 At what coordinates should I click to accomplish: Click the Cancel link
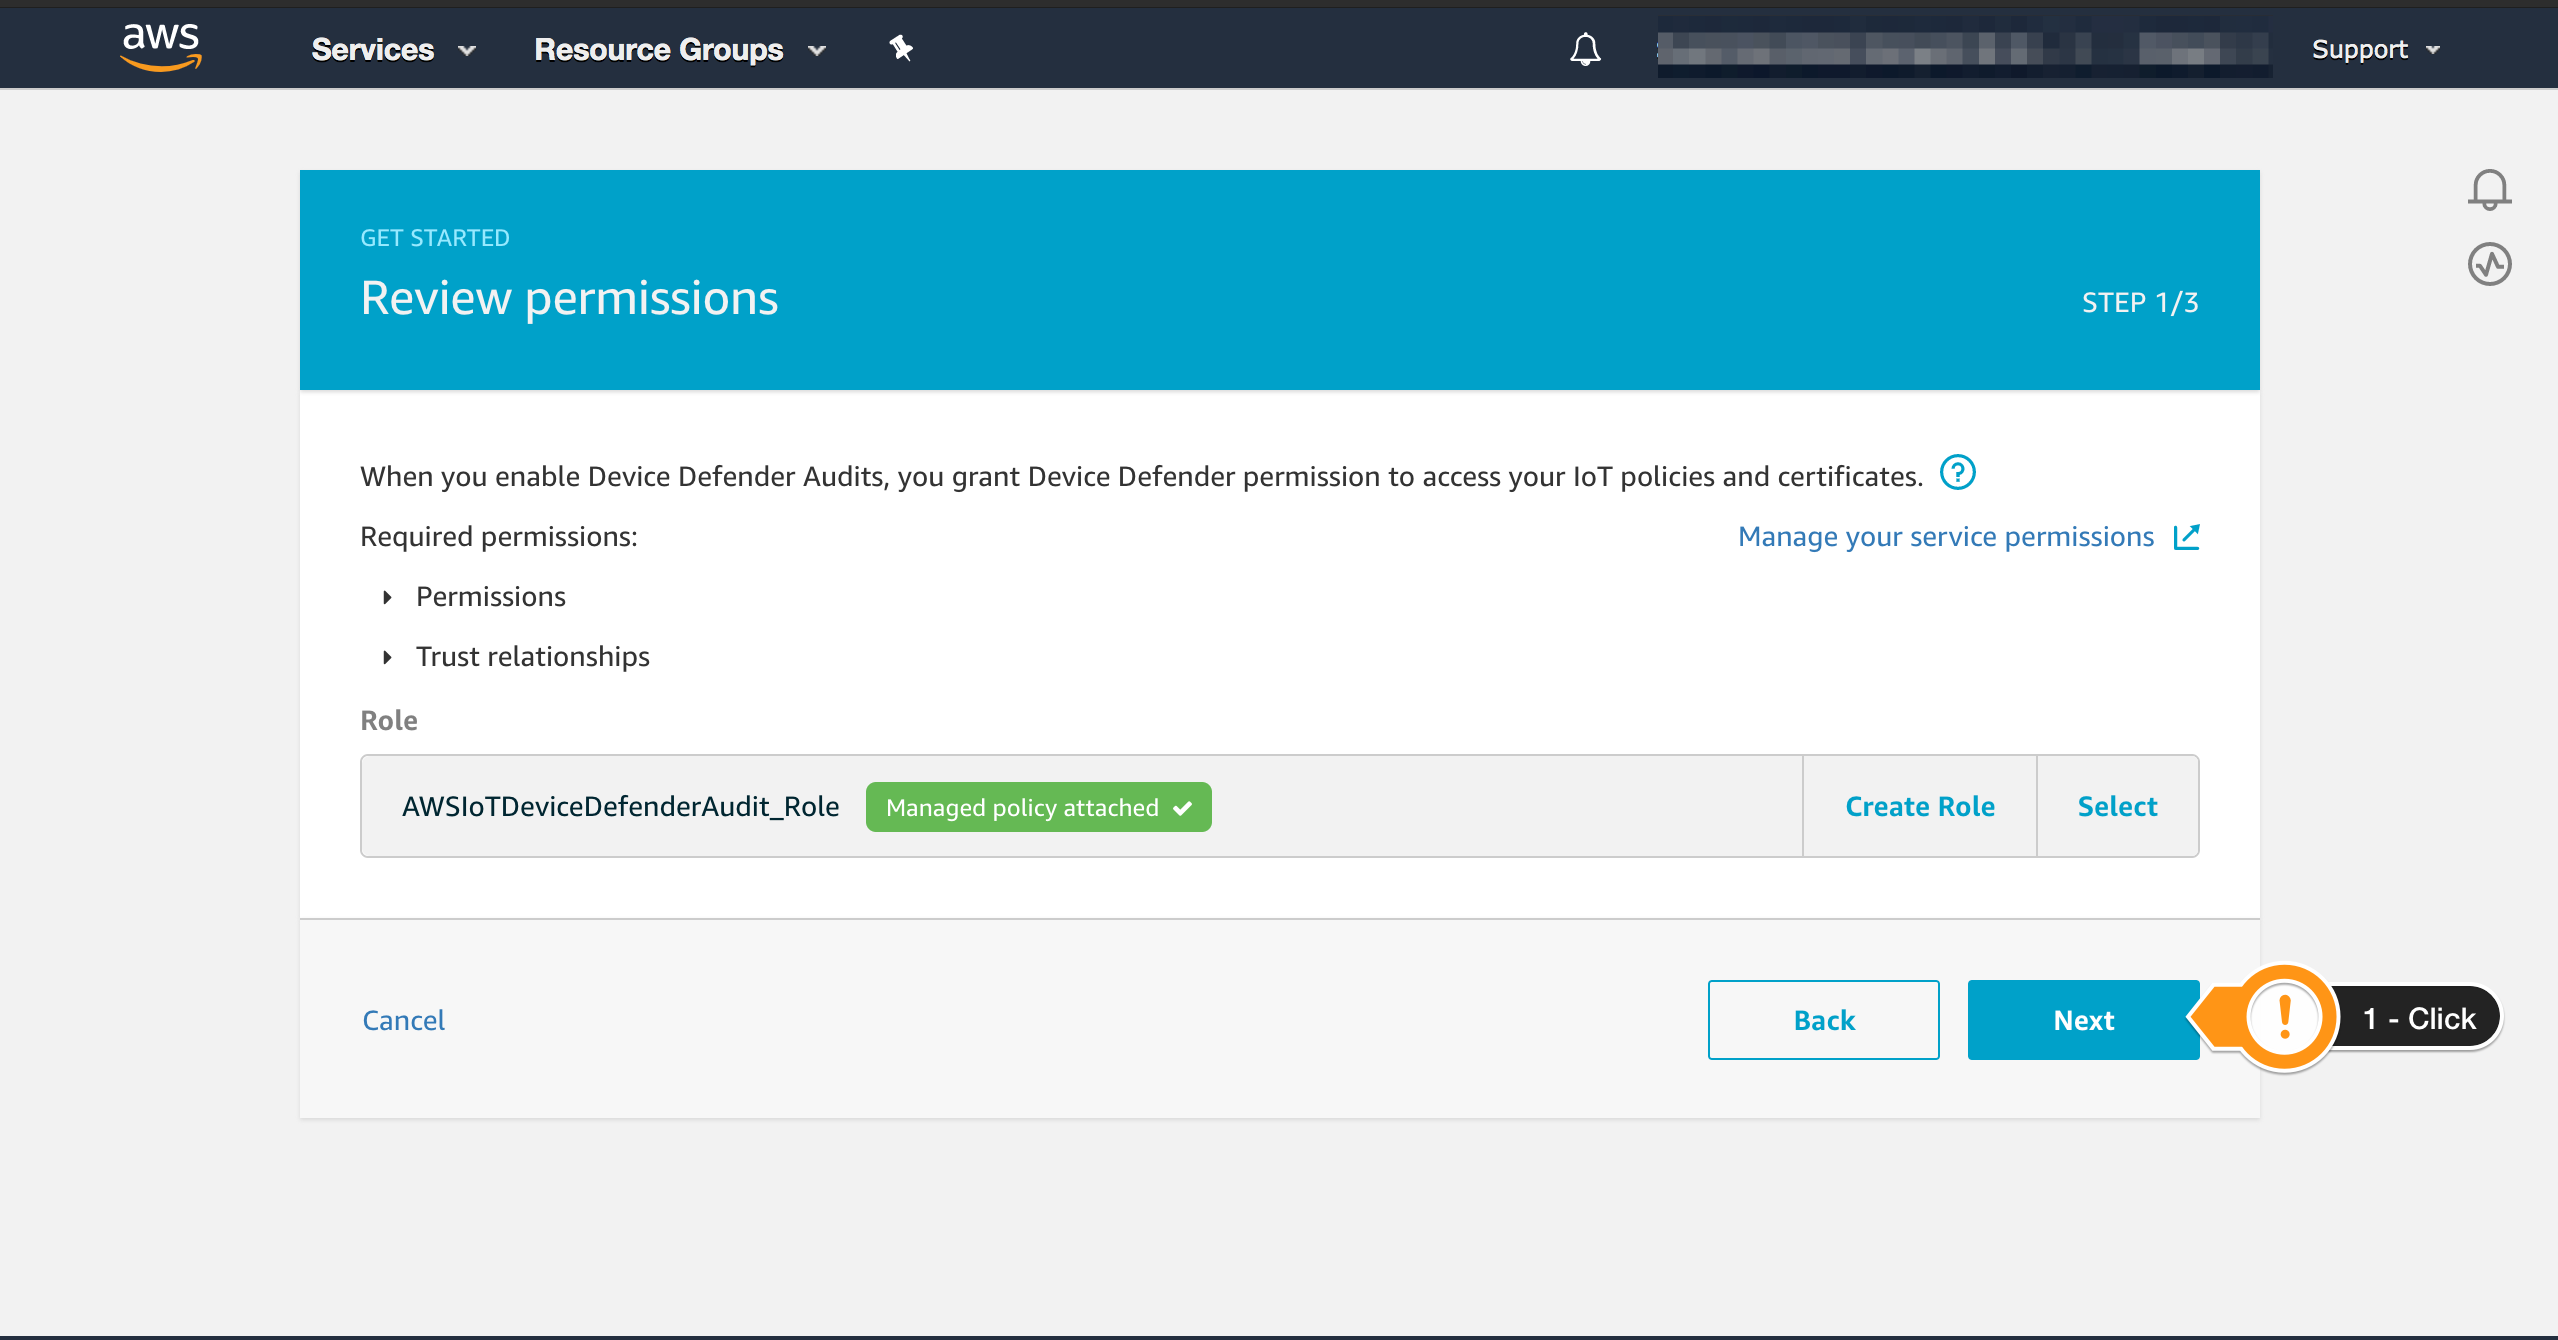click(x=403, y=1020)
